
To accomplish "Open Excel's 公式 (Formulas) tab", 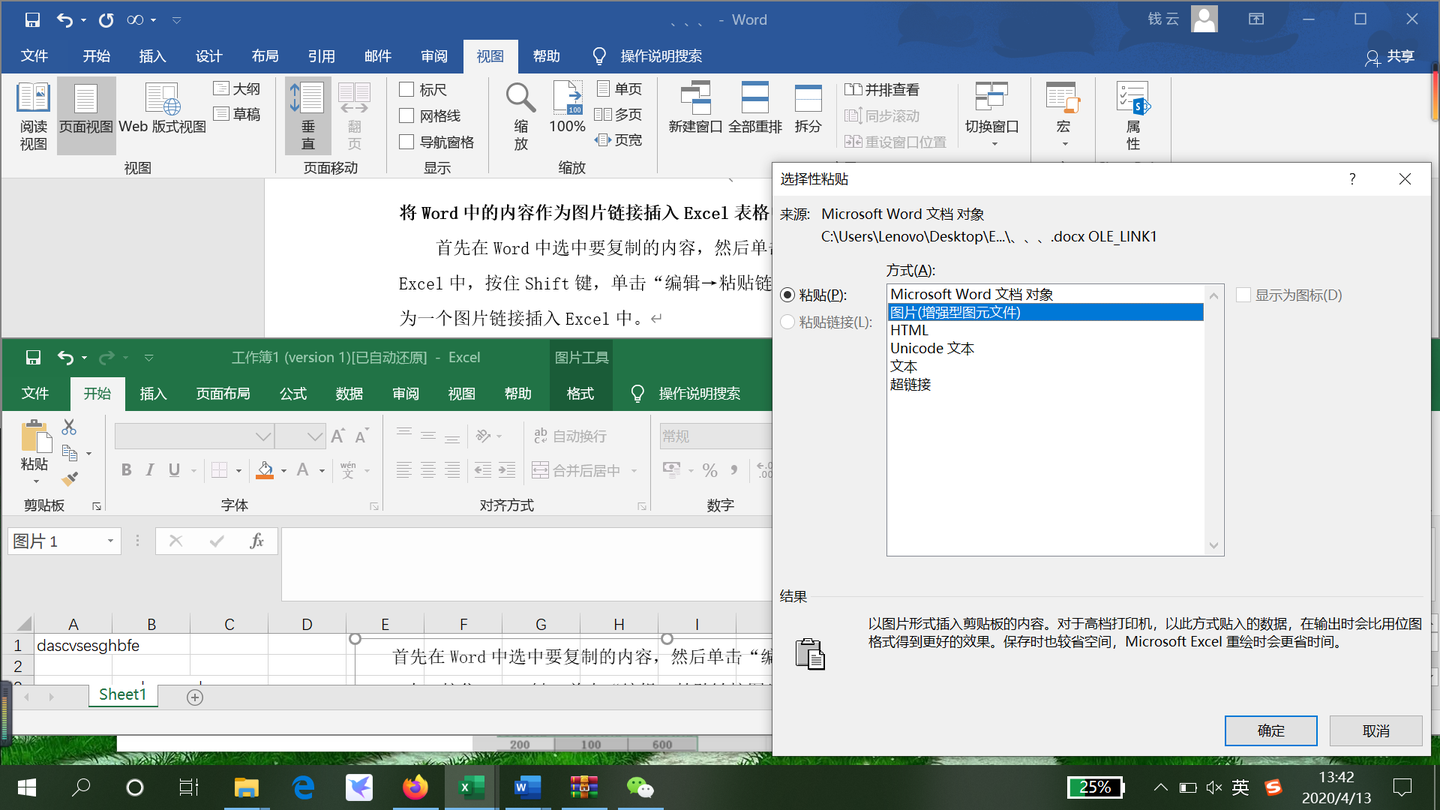I will pos(293,393).
